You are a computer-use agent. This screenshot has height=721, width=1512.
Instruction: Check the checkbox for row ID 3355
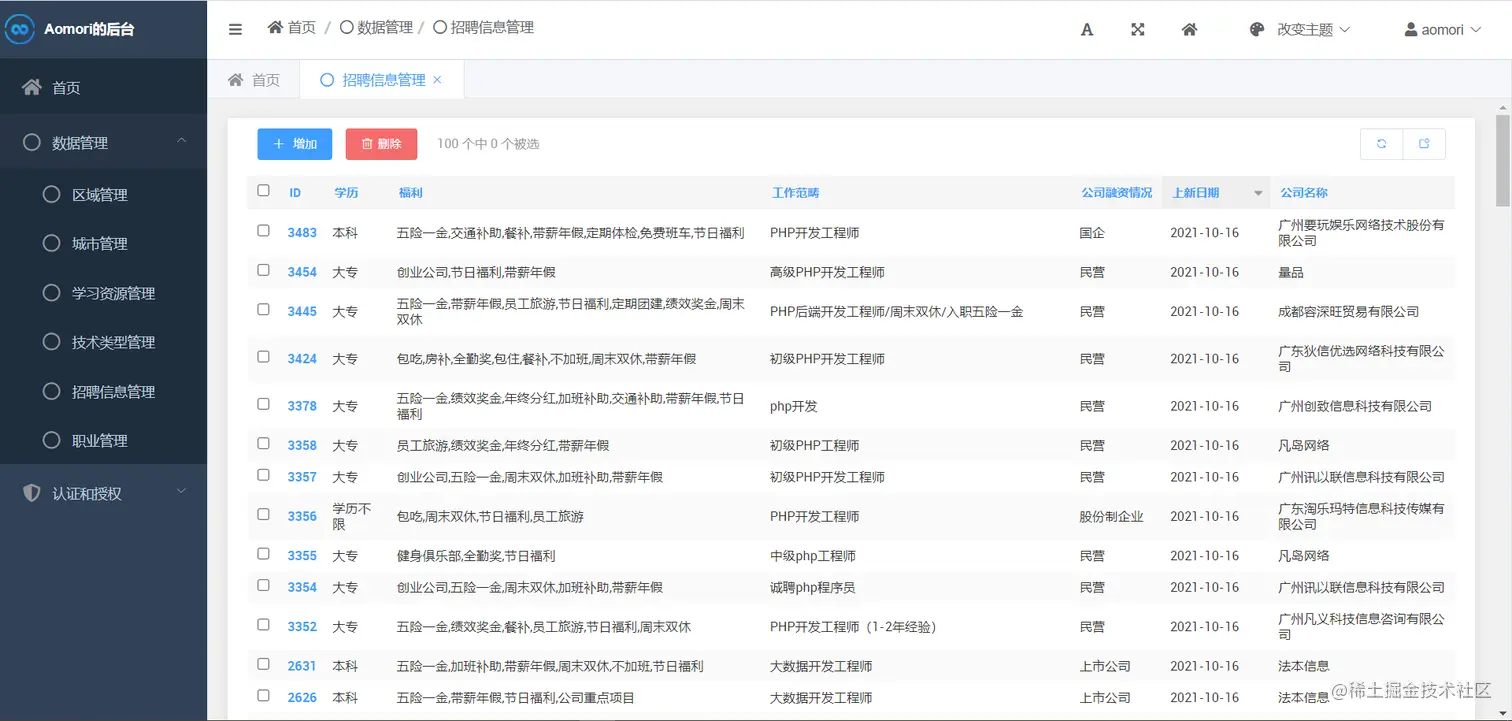point(263,553)
